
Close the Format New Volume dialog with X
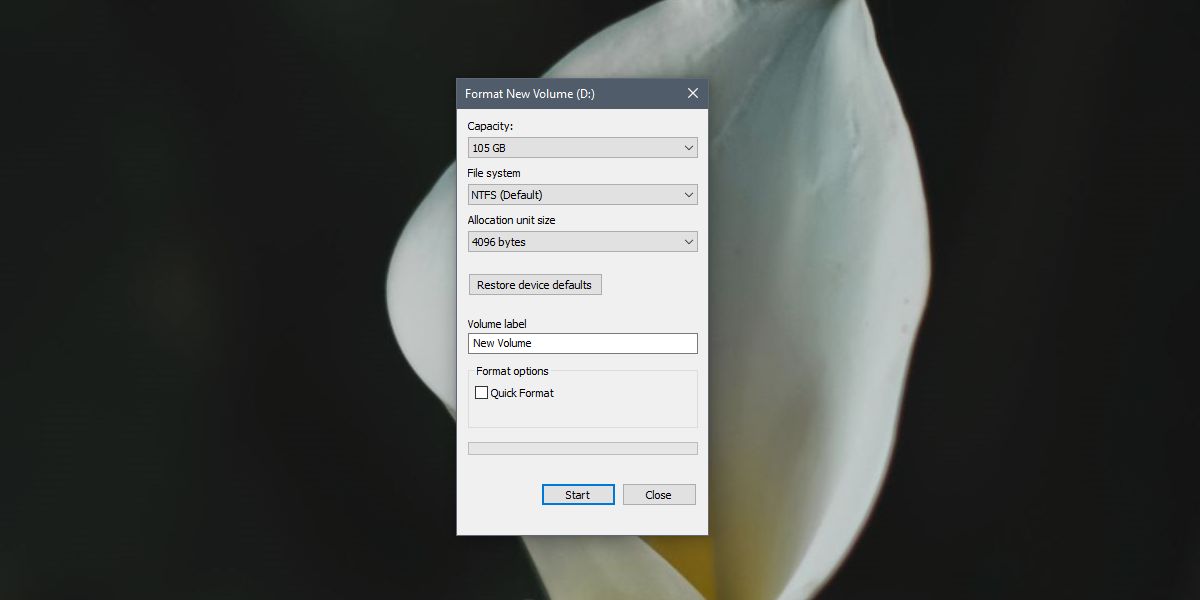point(693,93)
